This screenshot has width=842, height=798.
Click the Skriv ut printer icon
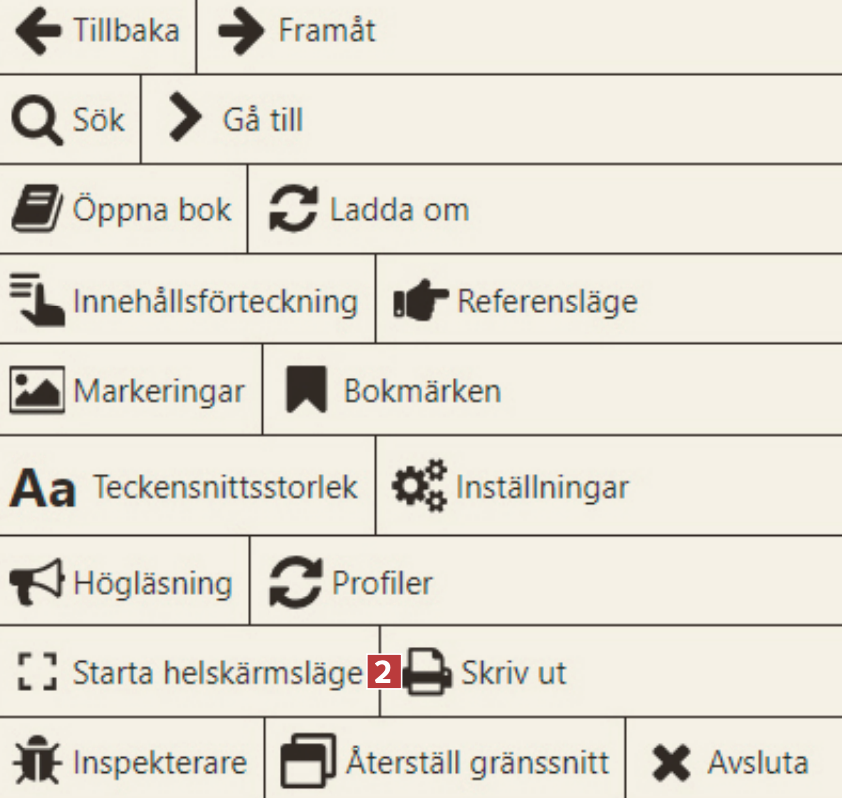[428, 672]
